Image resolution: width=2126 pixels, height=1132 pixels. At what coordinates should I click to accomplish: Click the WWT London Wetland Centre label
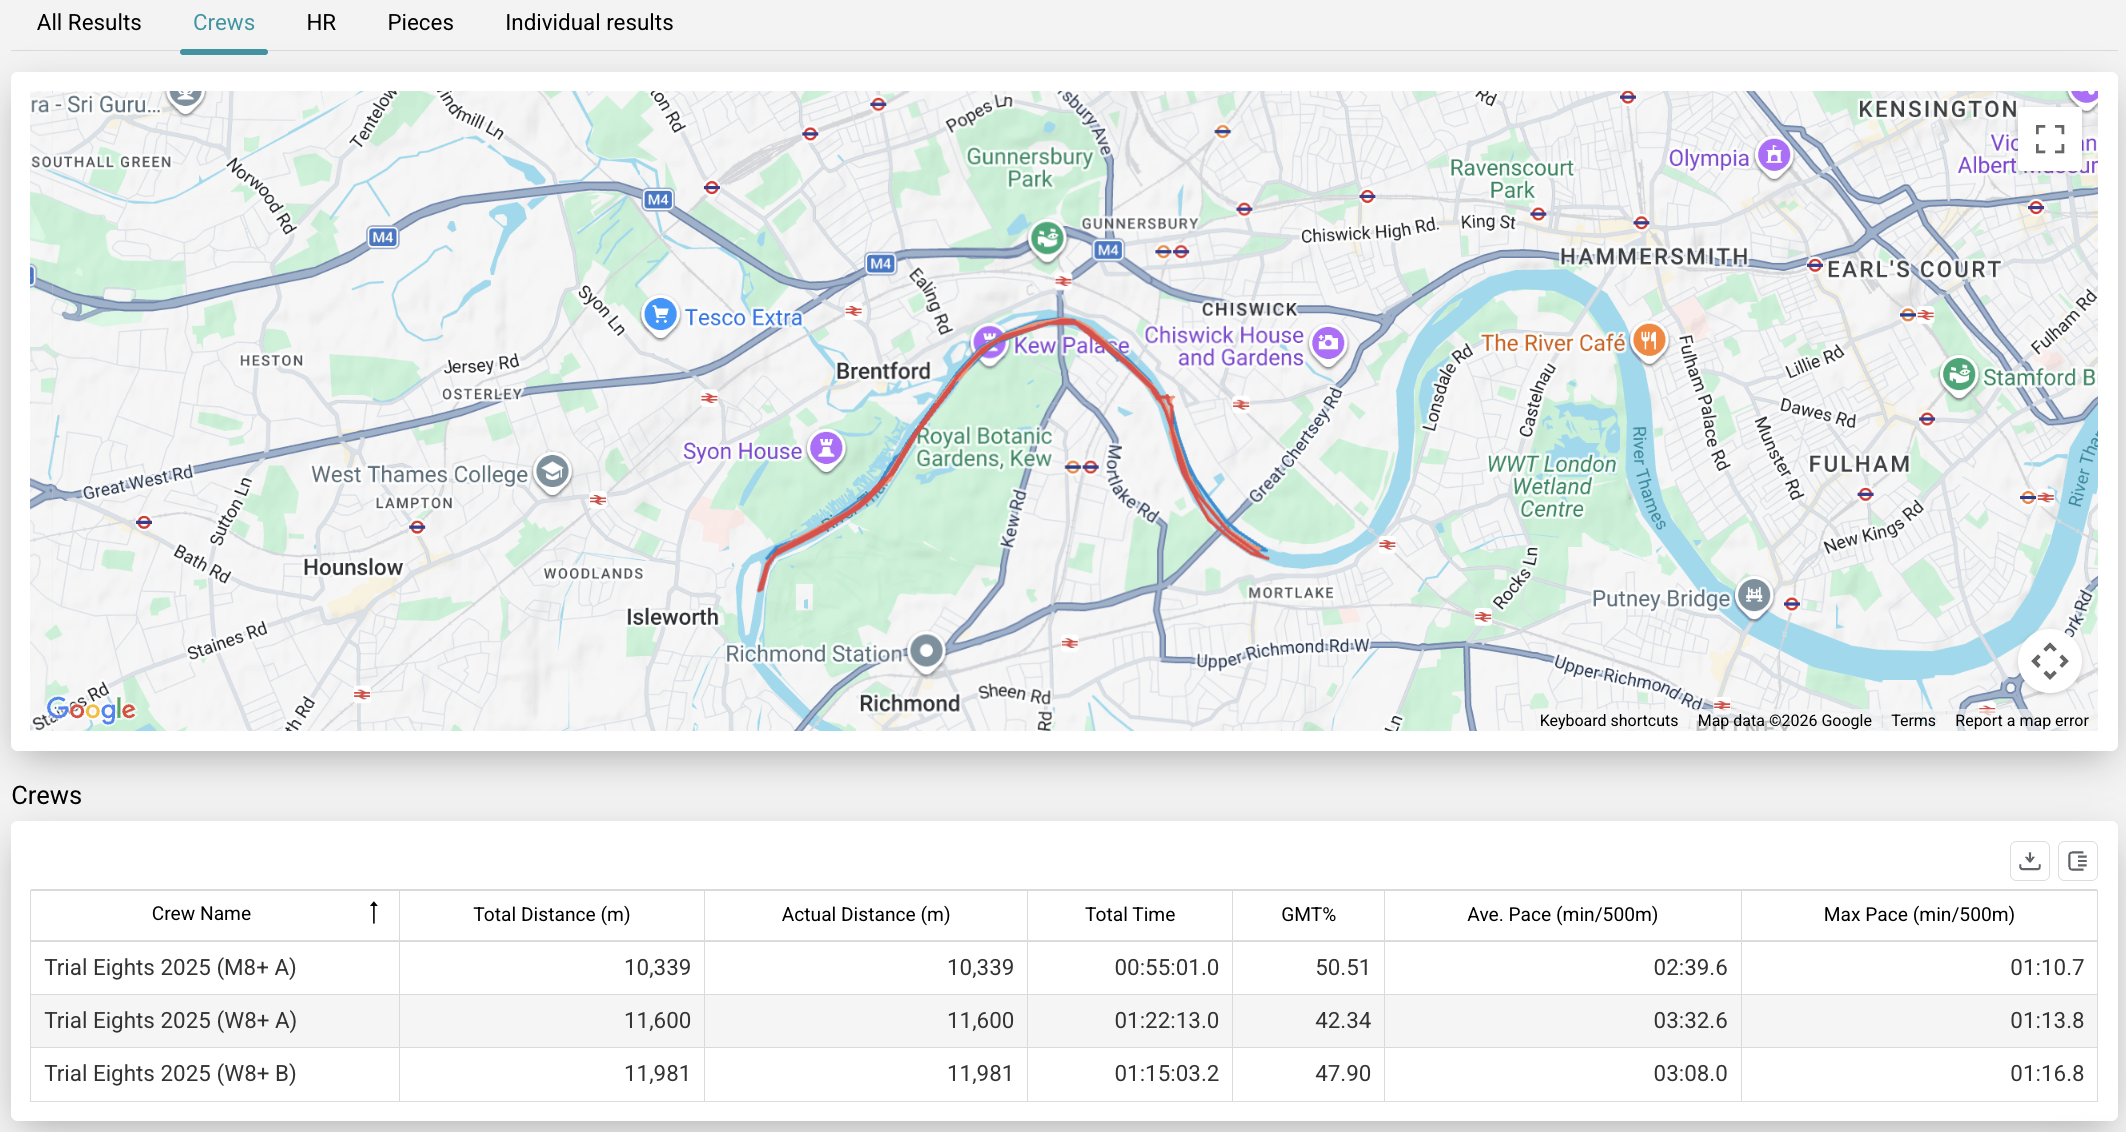coord(1551,486)
